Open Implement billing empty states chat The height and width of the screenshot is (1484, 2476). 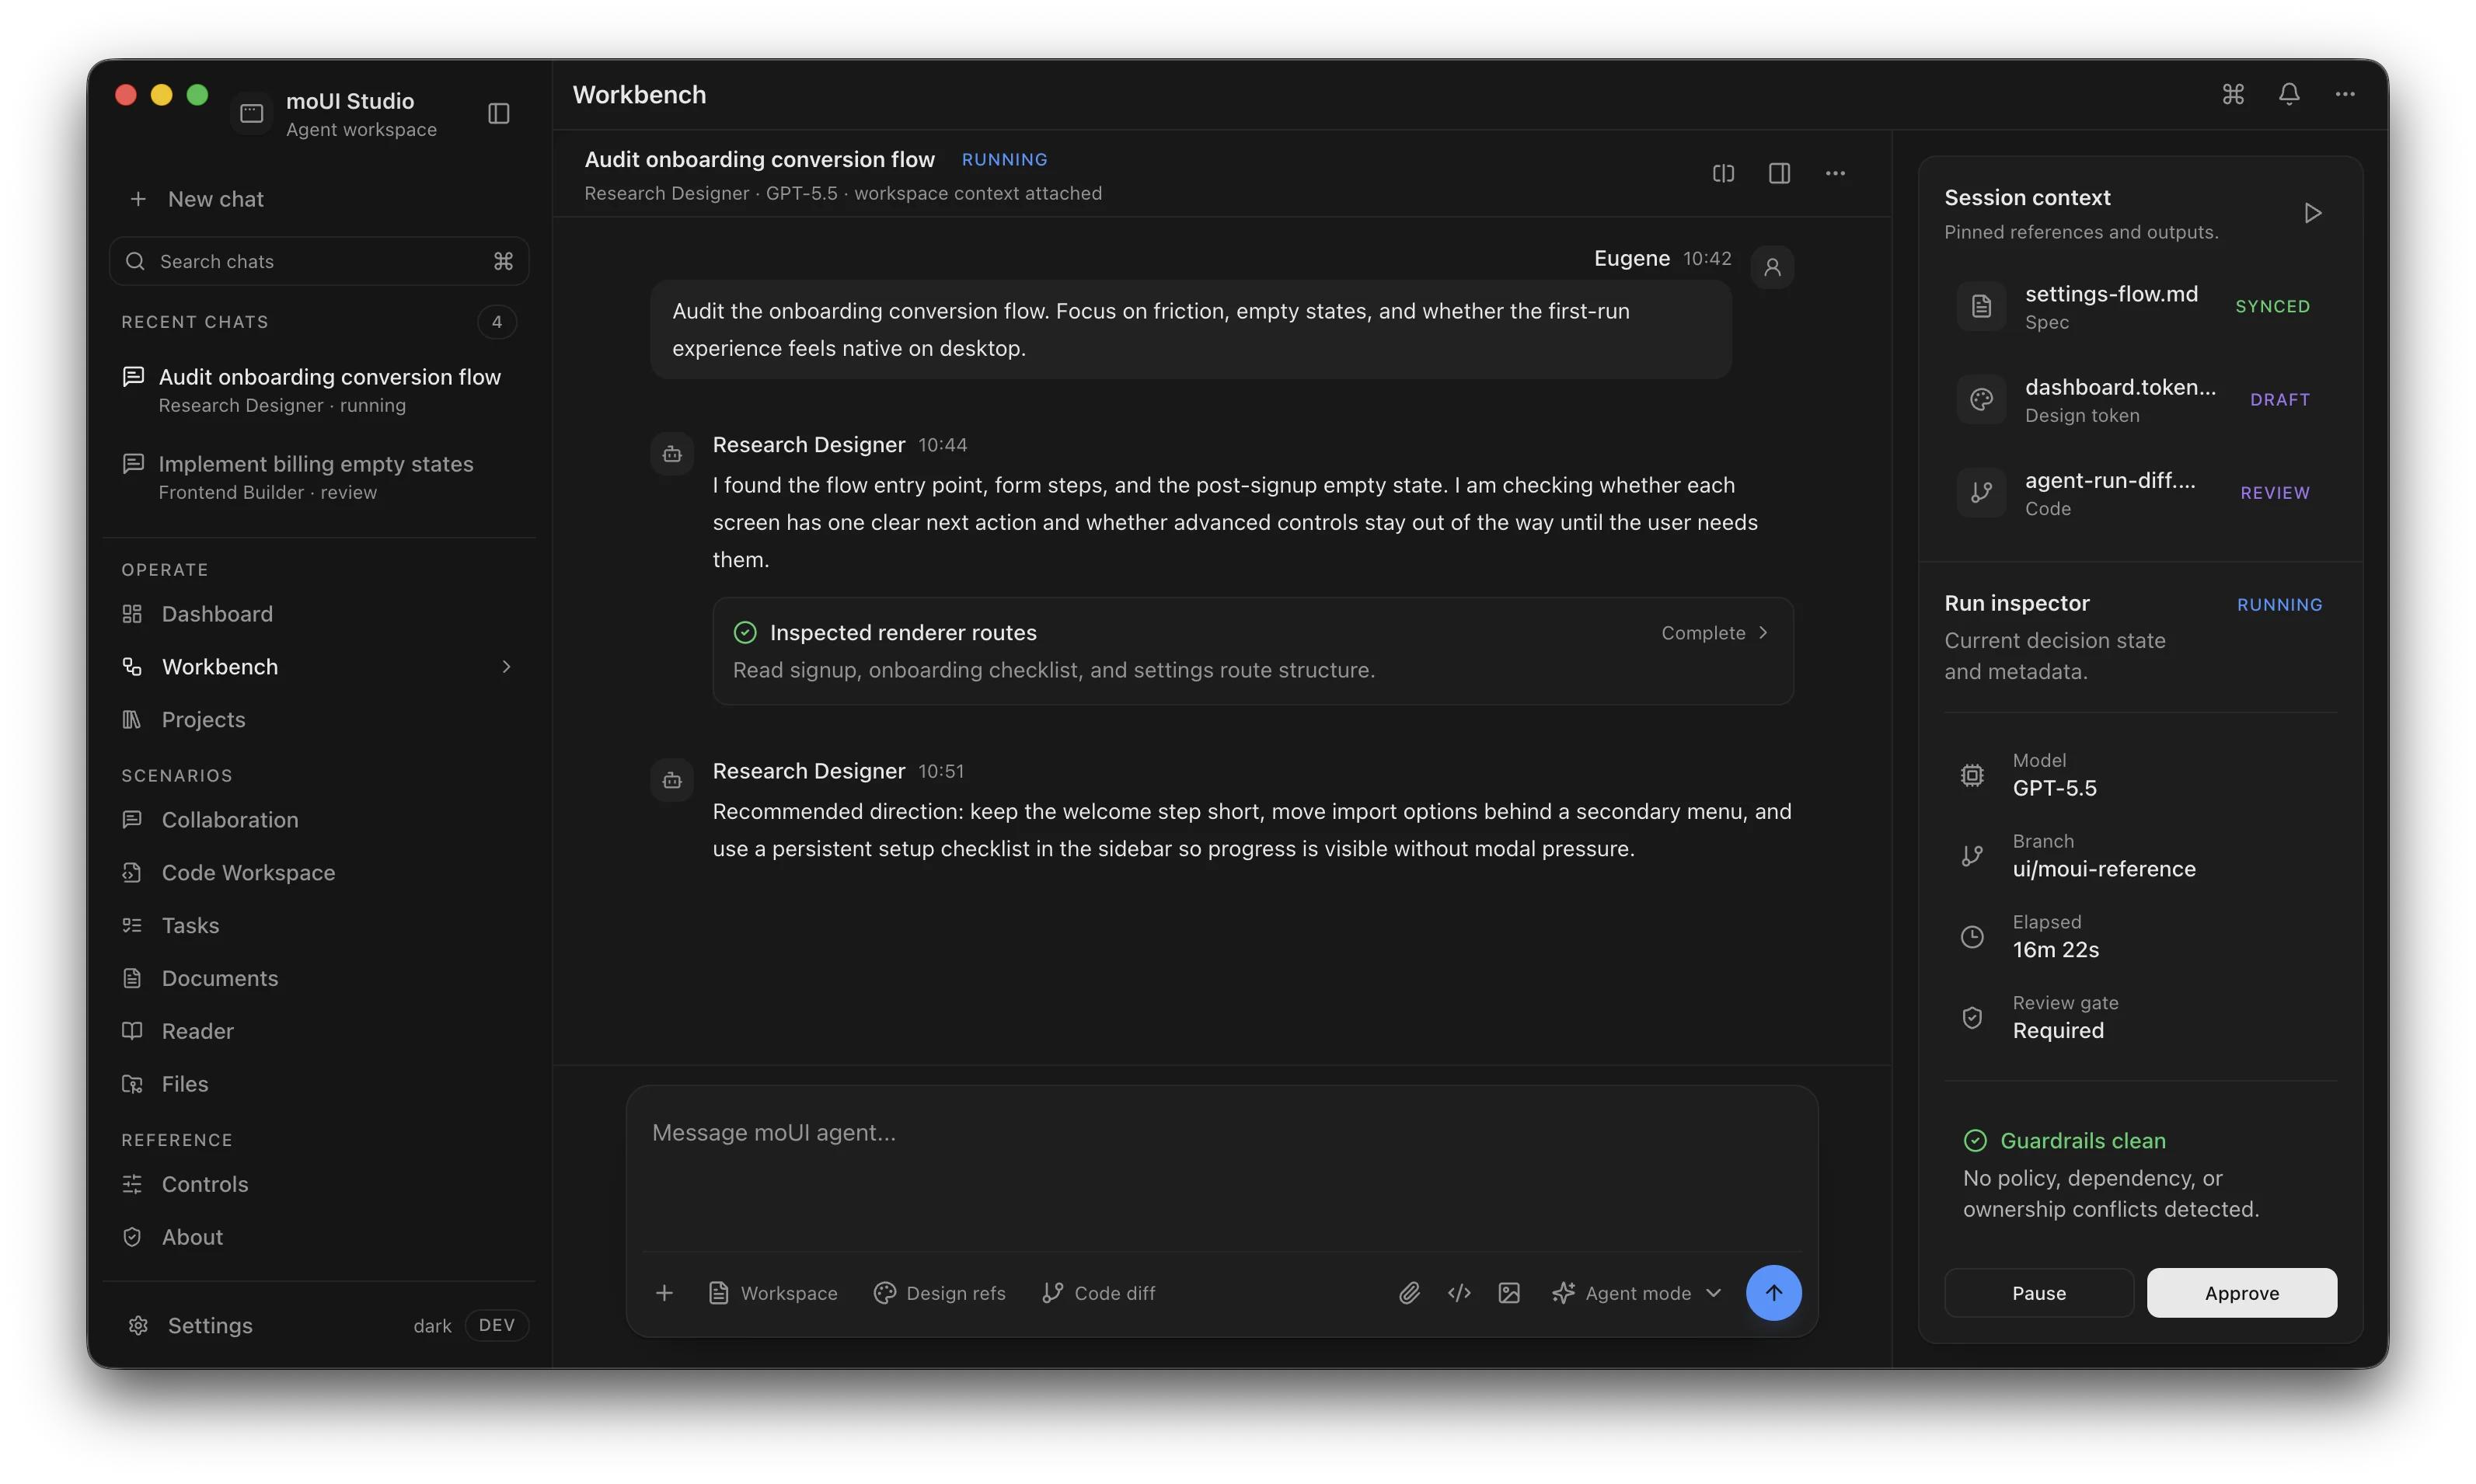pyautogui.click(x=318, y=477)
